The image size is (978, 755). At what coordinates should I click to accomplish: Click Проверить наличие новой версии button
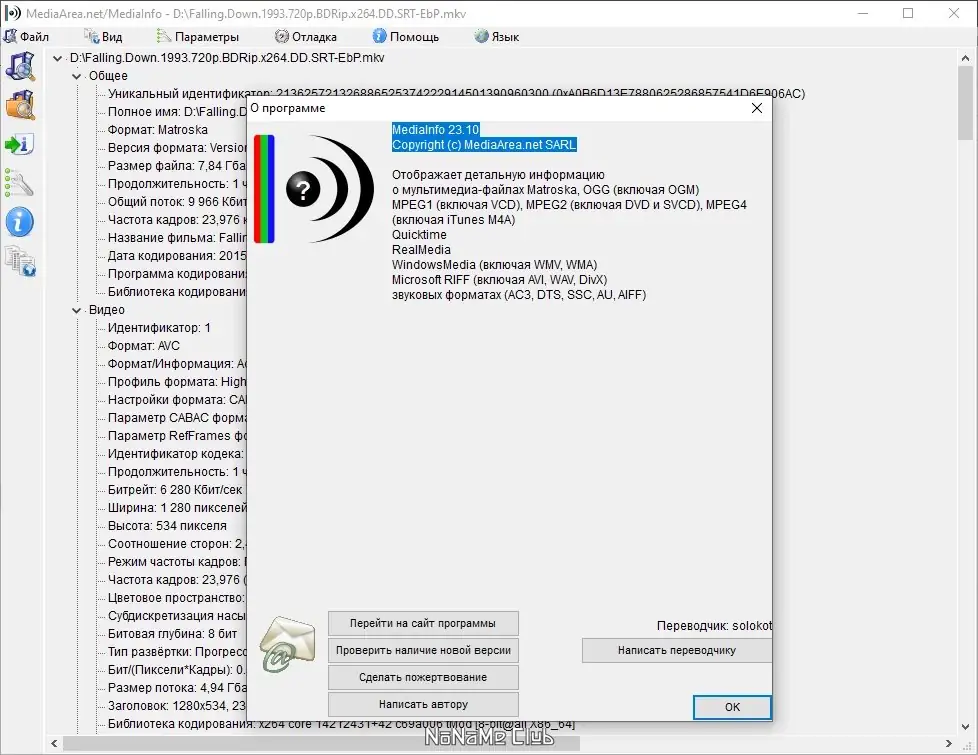tap(423, 650)
